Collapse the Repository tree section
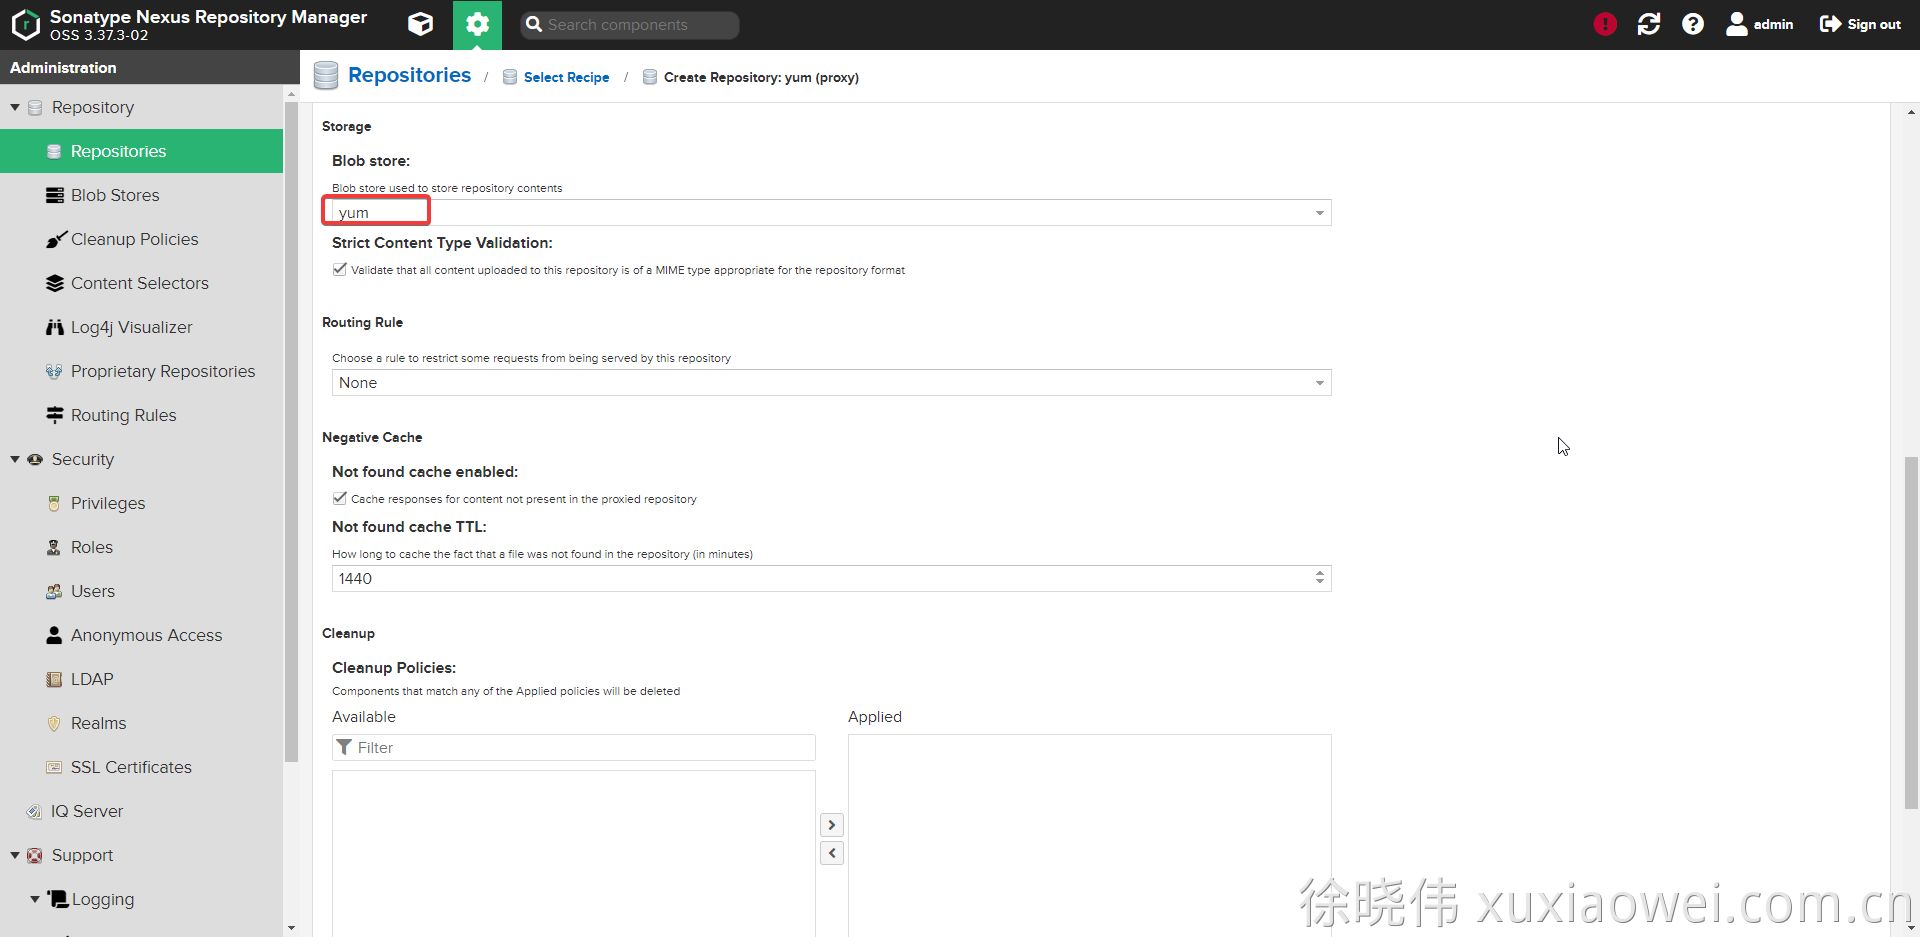Viewport: 1920px width, 937px height. 15,107
